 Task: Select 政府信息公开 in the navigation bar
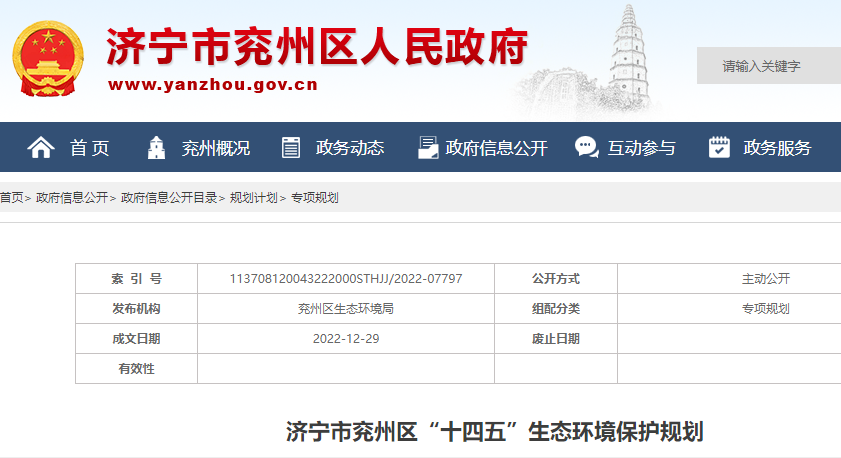(497, 148)
